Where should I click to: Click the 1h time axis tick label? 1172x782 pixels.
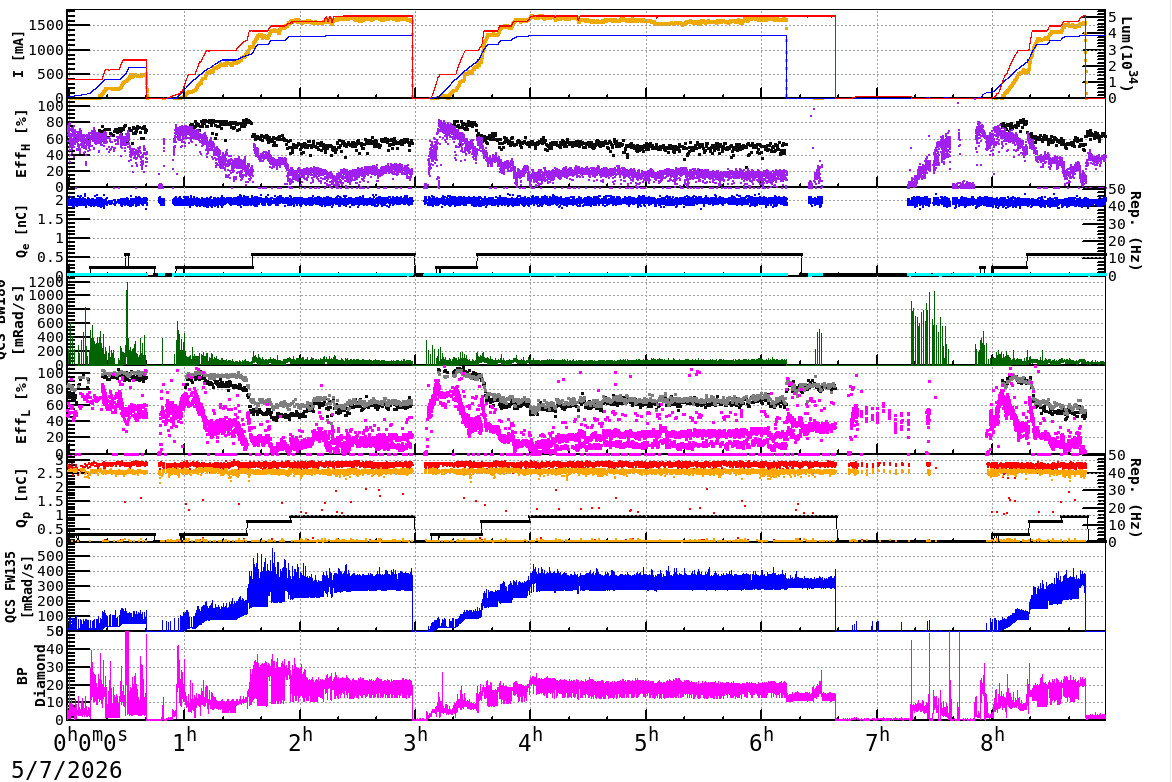point(184,740)
